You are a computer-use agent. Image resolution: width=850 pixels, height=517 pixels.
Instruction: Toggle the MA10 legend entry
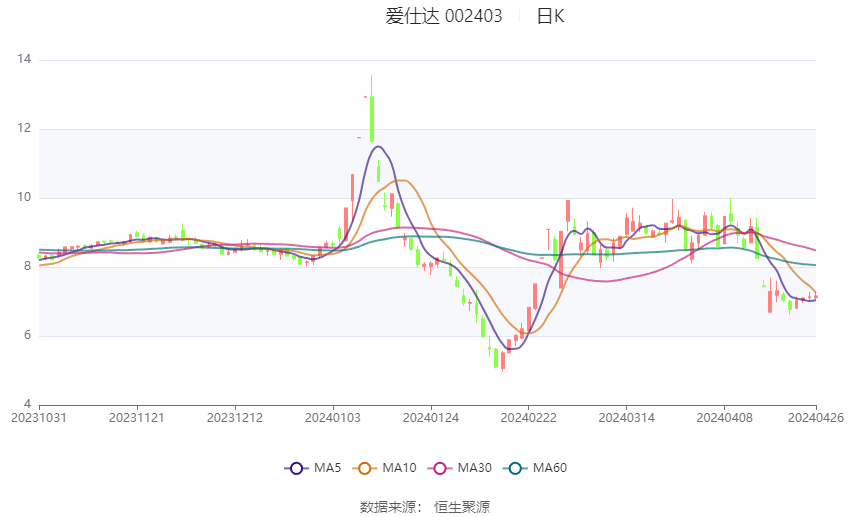click(384, 468)
